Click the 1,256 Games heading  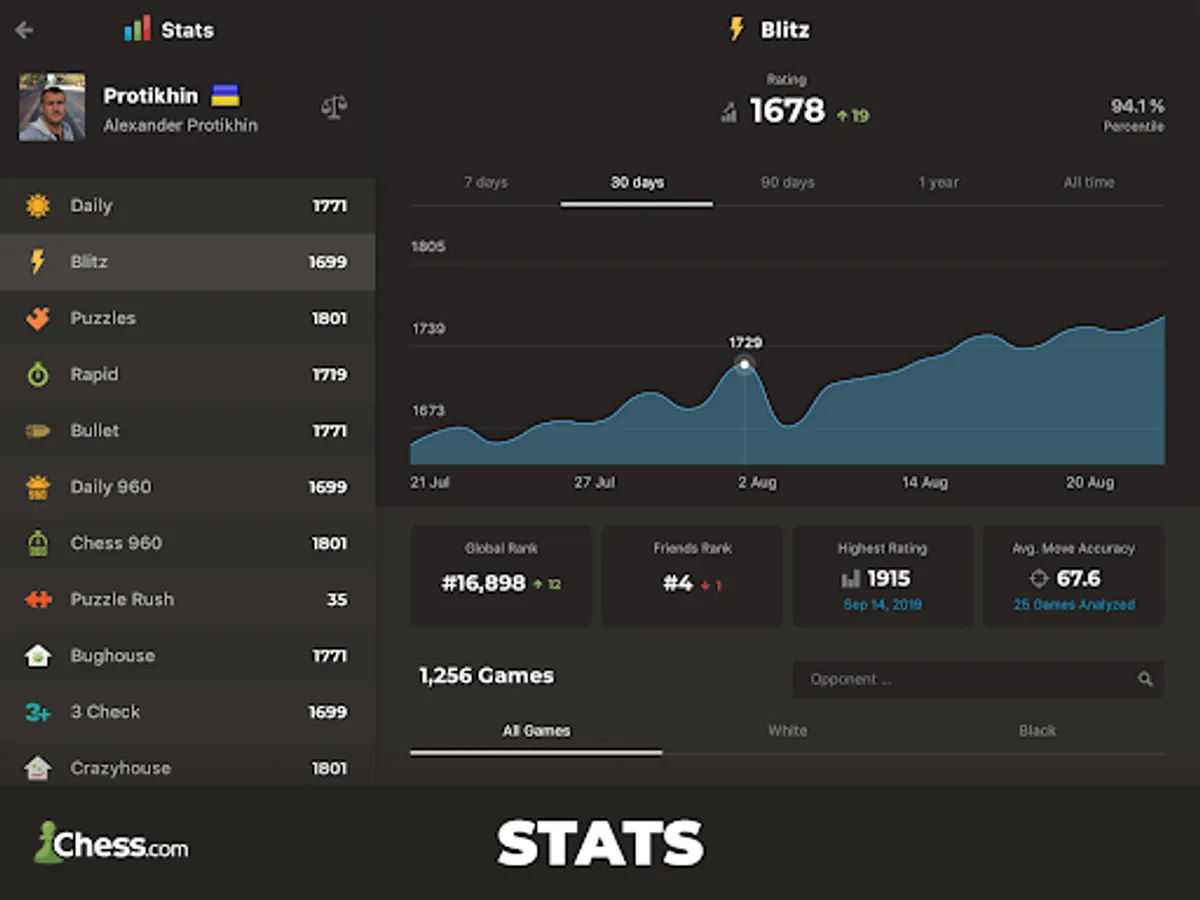click(486, 676)
